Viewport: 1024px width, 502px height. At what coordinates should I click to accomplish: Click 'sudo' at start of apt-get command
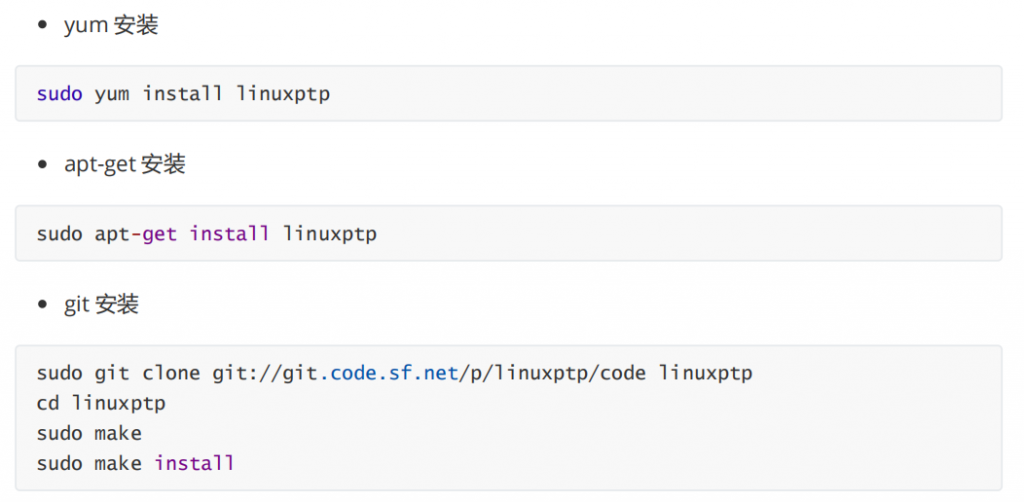(60, 234)
